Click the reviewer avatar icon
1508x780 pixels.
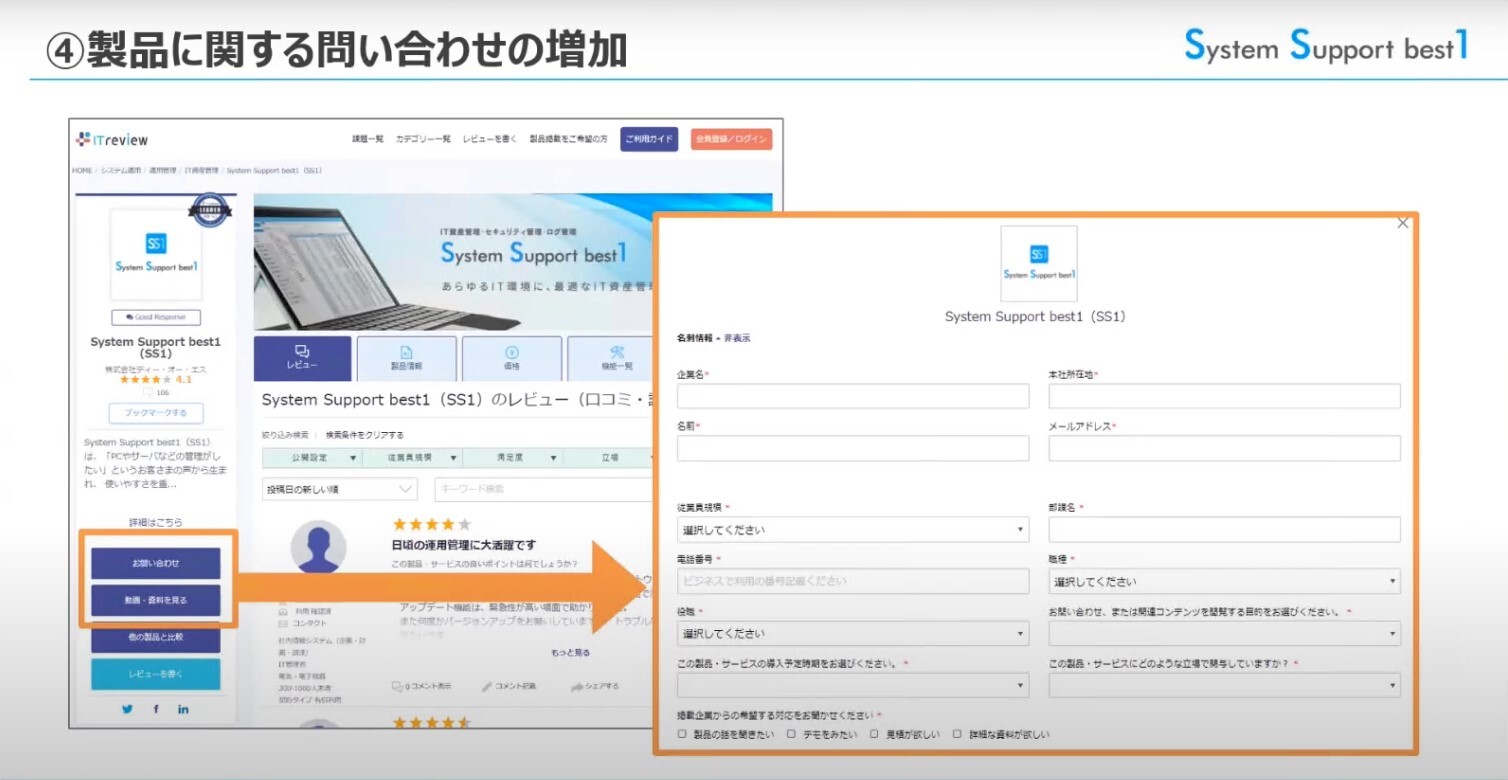(x=319, y=547)
